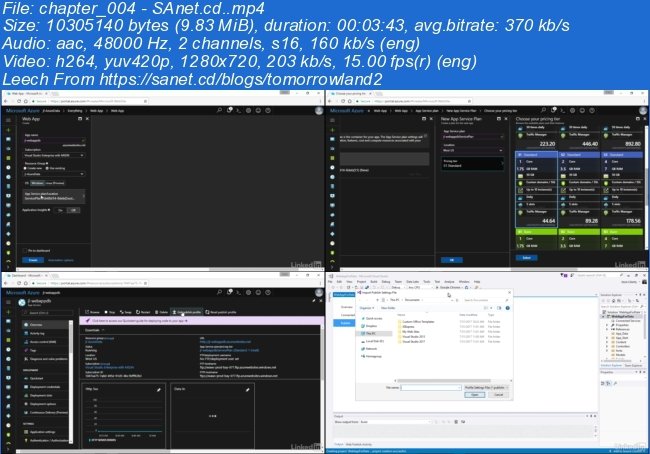This screenshot has width=650, height=454.
Task: Toggle preview pane icon in file dialog
Action: coord(499,308)
